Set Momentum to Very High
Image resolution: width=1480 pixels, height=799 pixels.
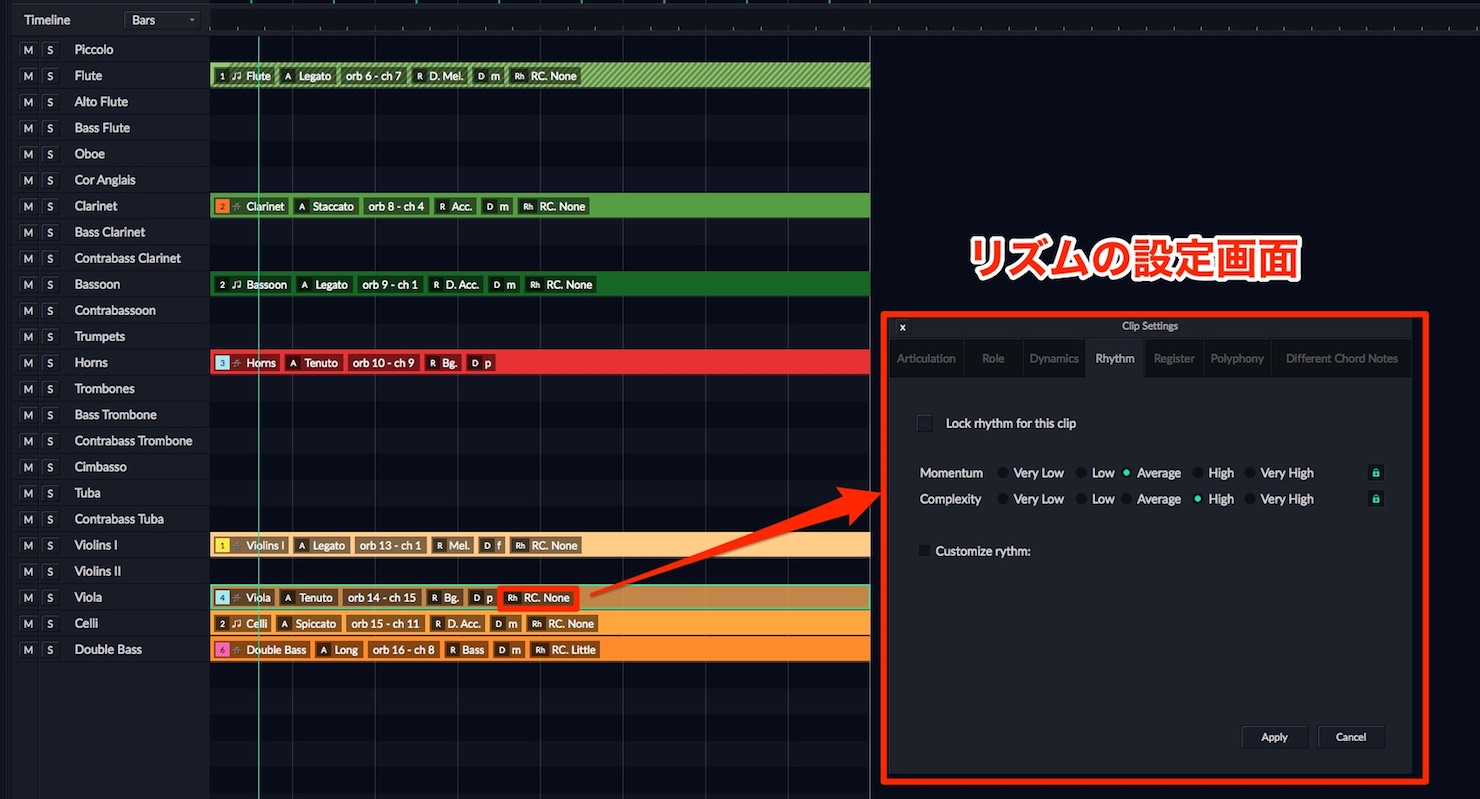pos(1250,473)
